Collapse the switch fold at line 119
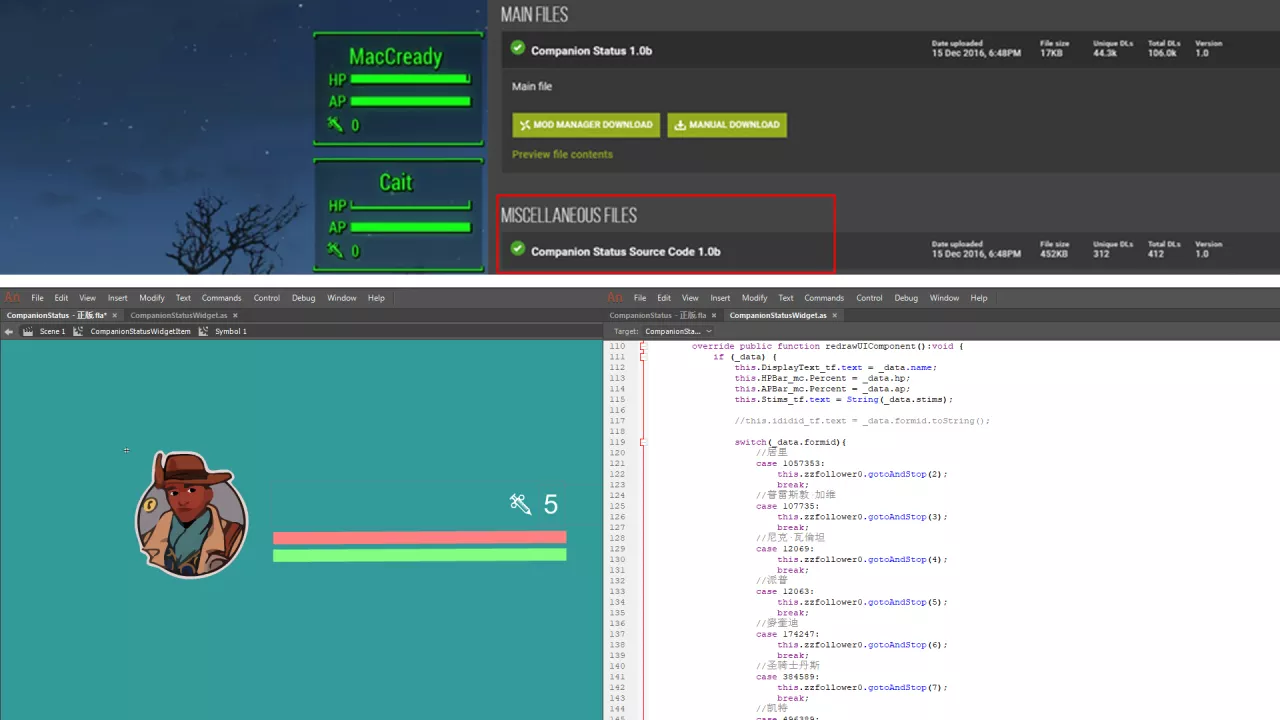This screenshot has width=1280, height=720. click(643, 442)
